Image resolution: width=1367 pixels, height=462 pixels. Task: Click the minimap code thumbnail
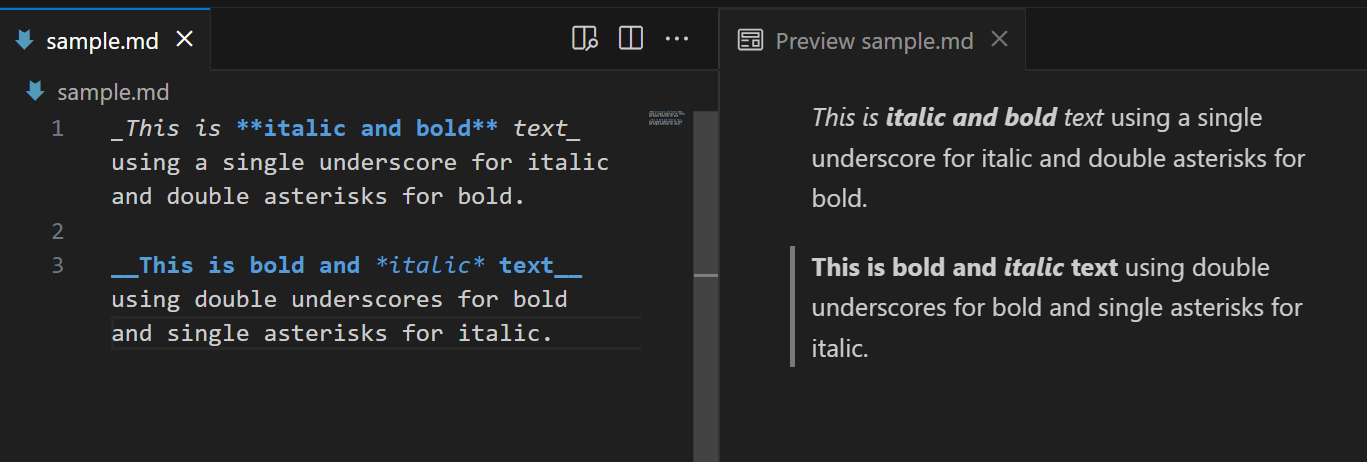pos(665,117)
